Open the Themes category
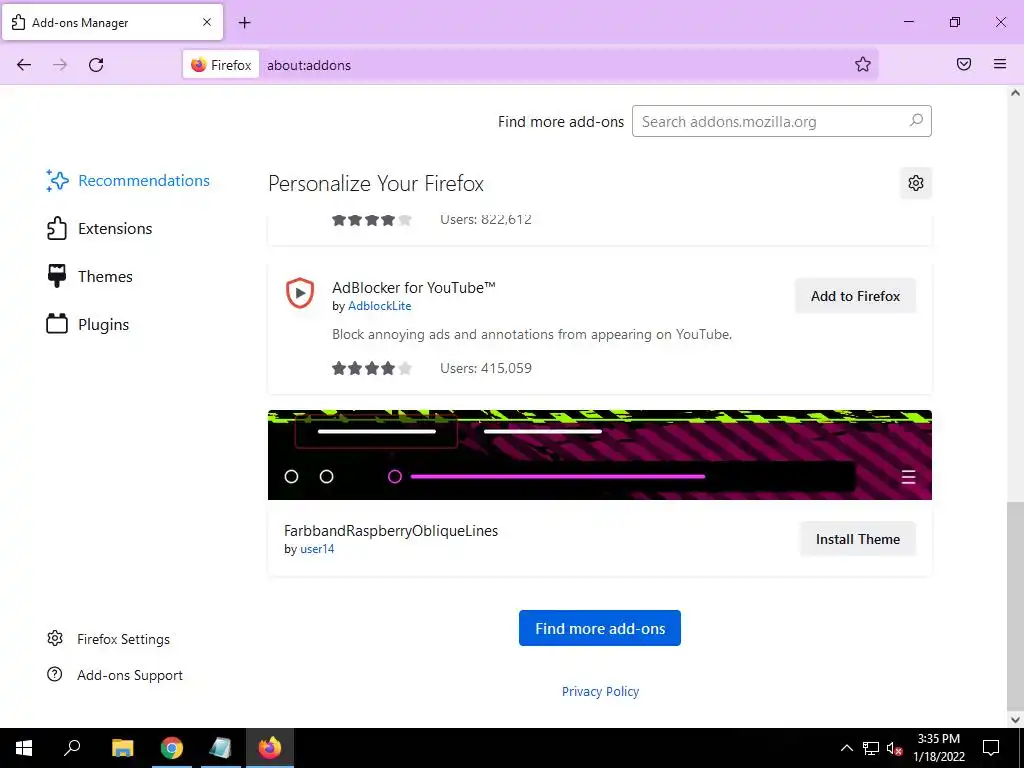This screenshot has height=768, width=1024. click(89, 277)
